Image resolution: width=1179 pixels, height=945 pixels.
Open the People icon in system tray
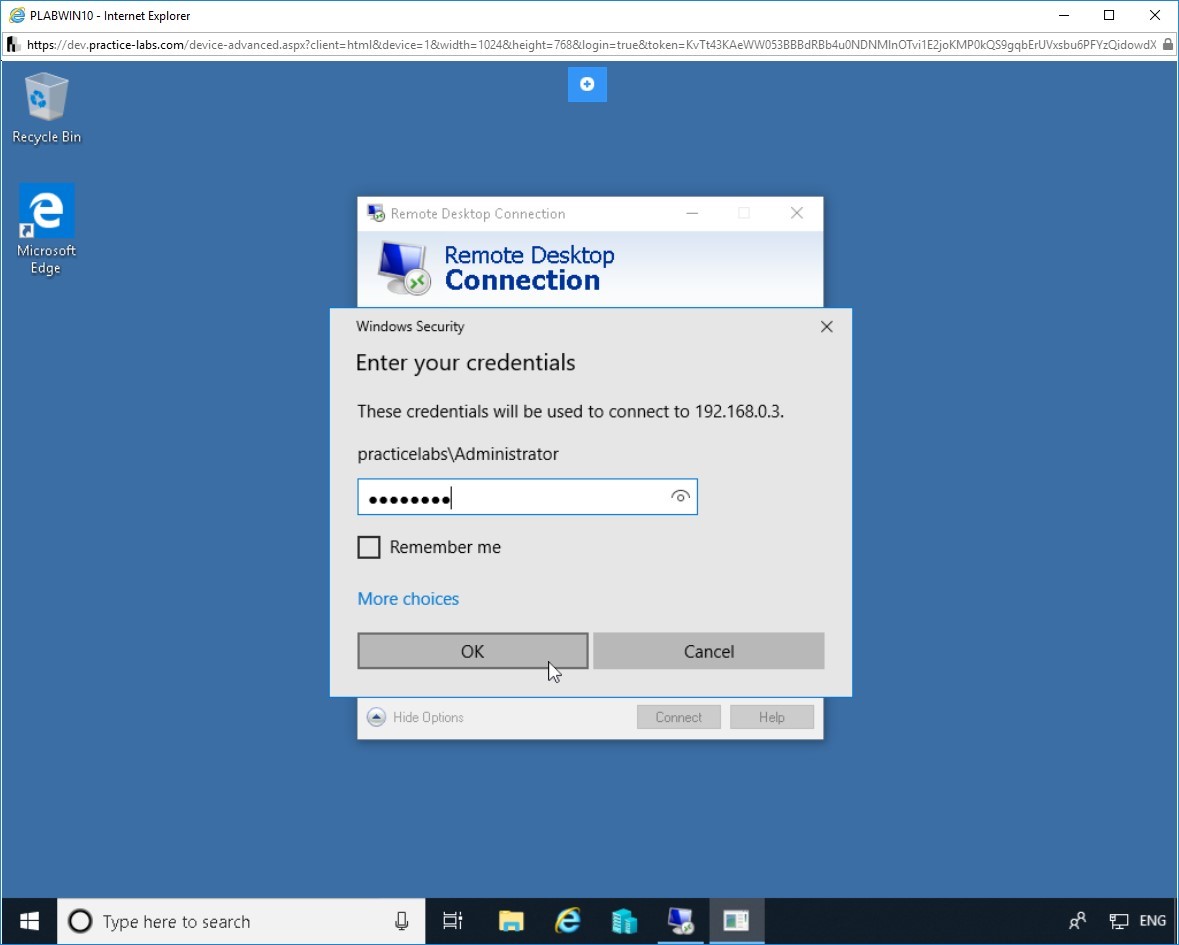pos(1077,921)
